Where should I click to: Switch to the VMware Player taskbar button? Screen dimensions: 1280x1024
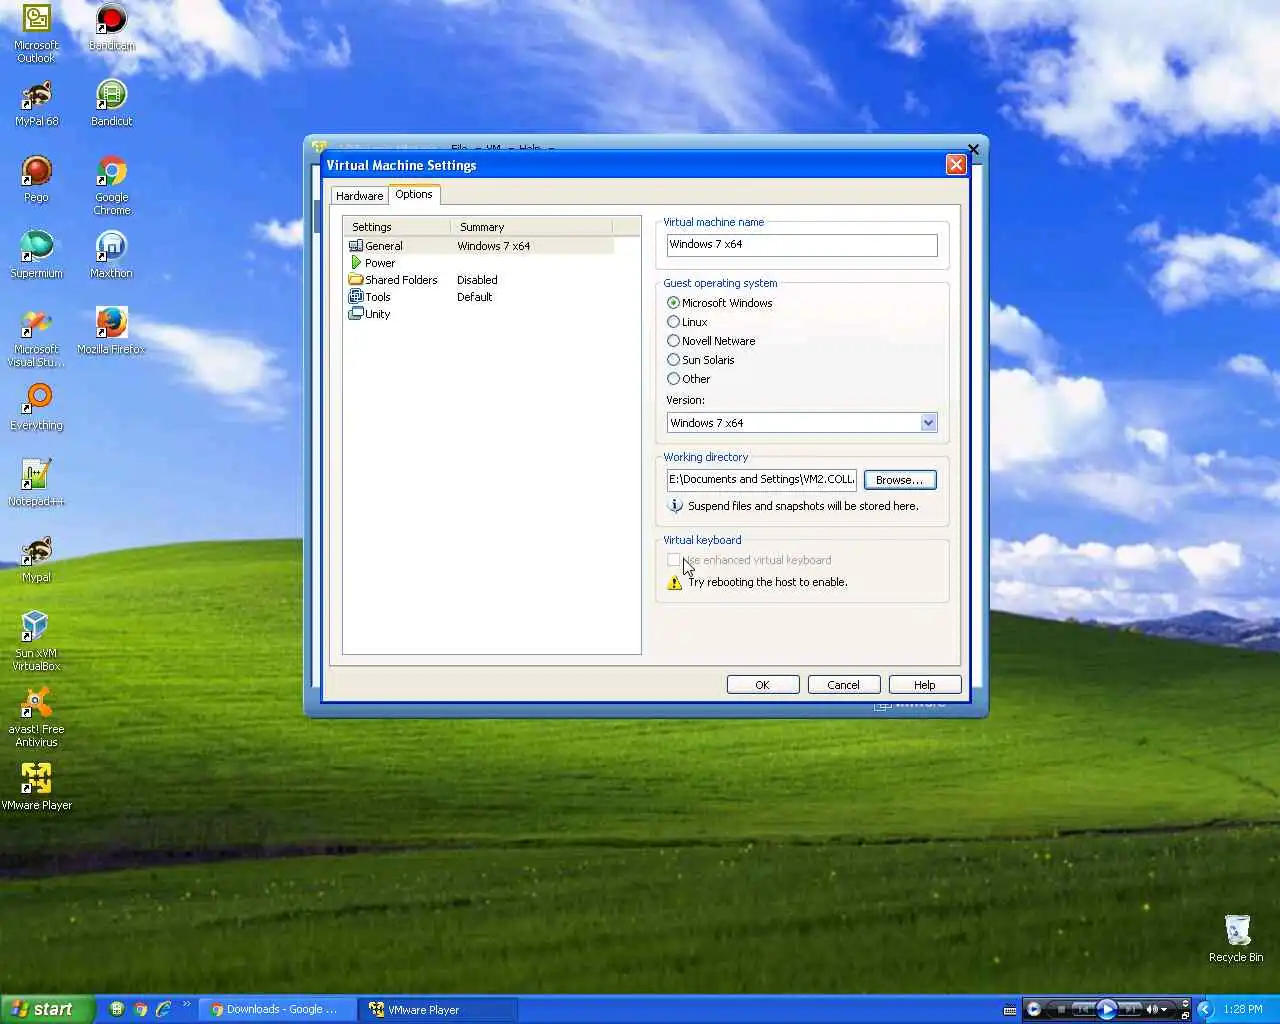[438, 1009]
